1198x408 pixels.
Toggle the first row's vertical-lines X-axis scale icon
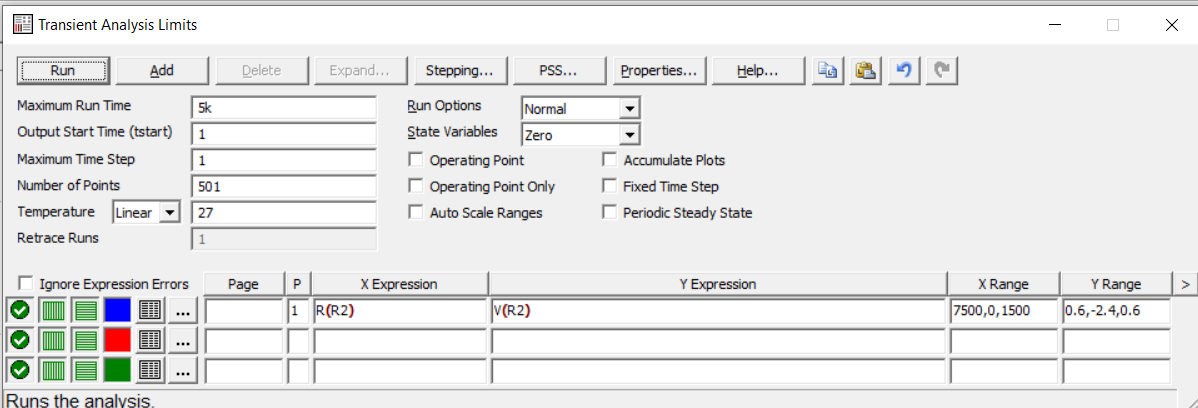52,311
